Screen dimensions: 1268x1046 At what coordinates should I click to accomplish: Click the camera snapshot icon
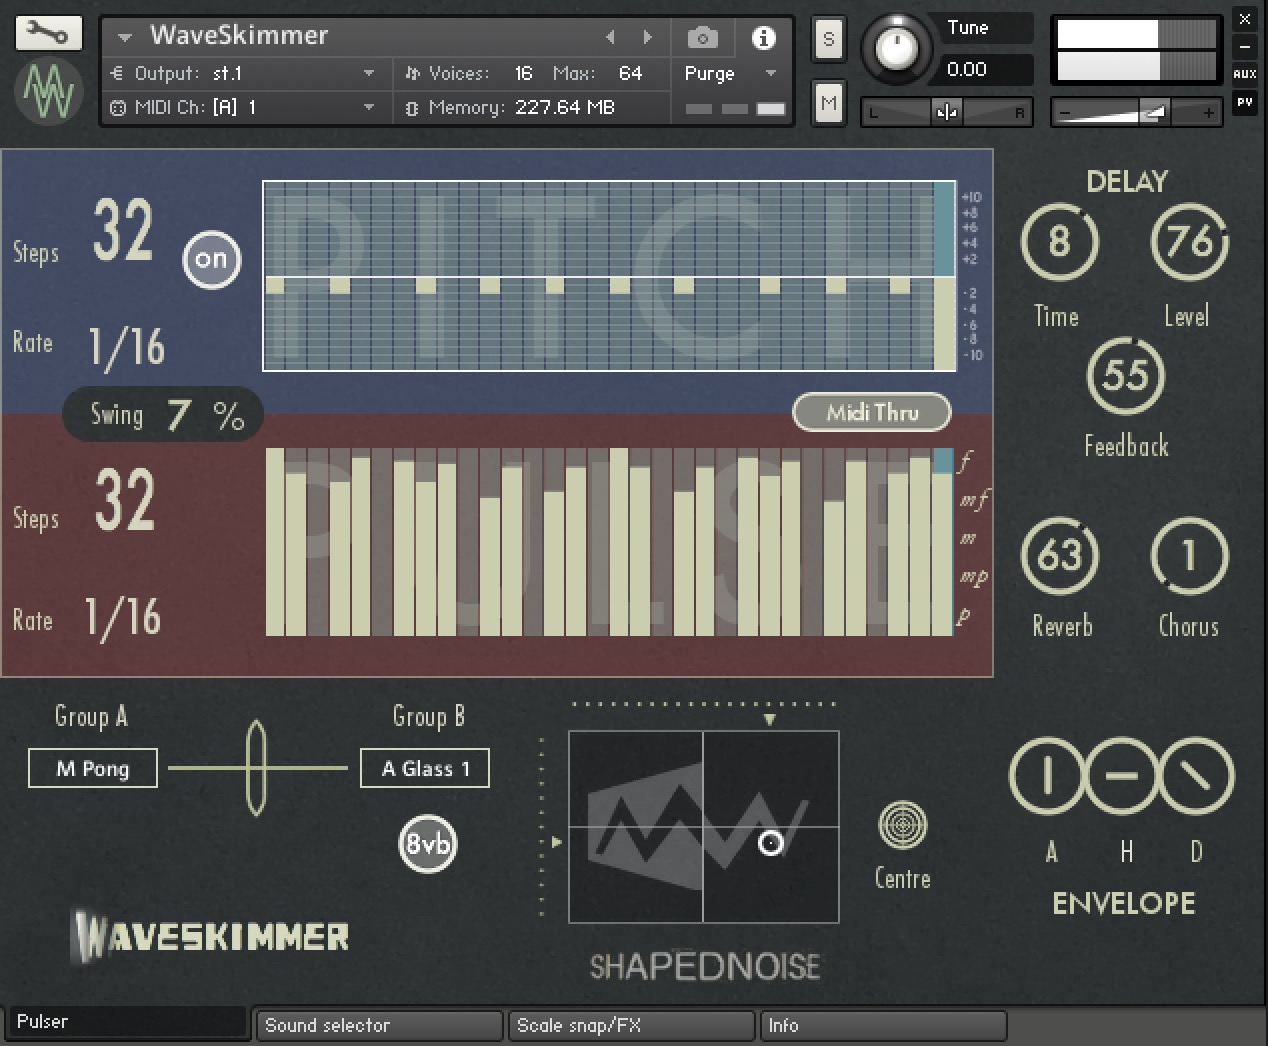pyautogui.click(x=702, y=38)
